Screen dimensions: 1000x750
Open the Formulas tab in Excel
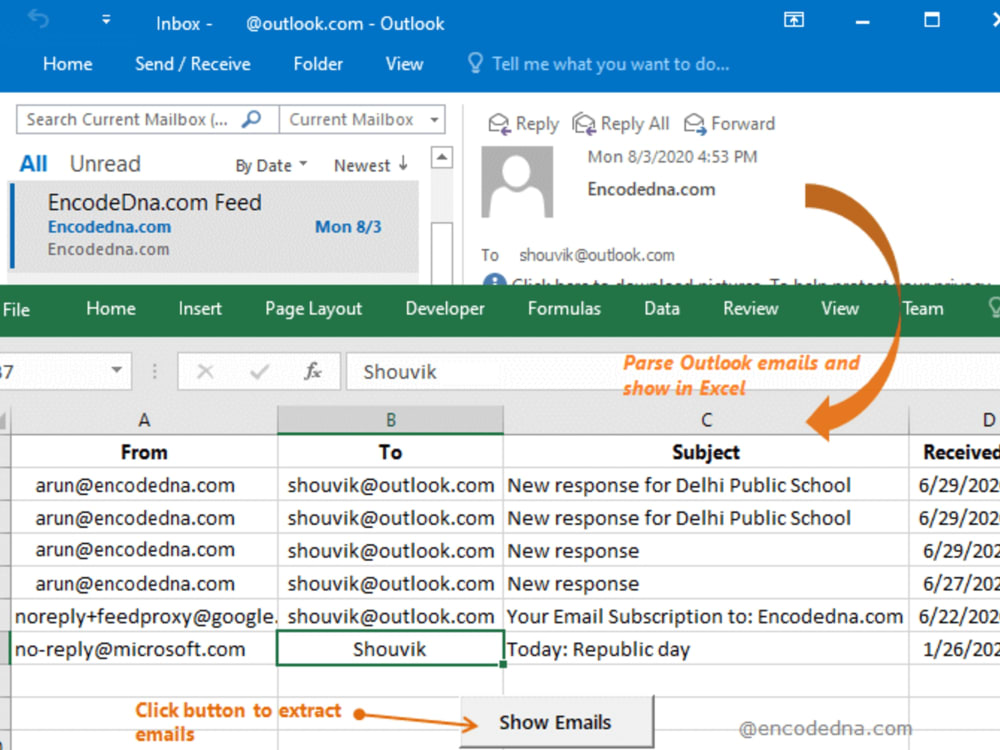[564, 309]
